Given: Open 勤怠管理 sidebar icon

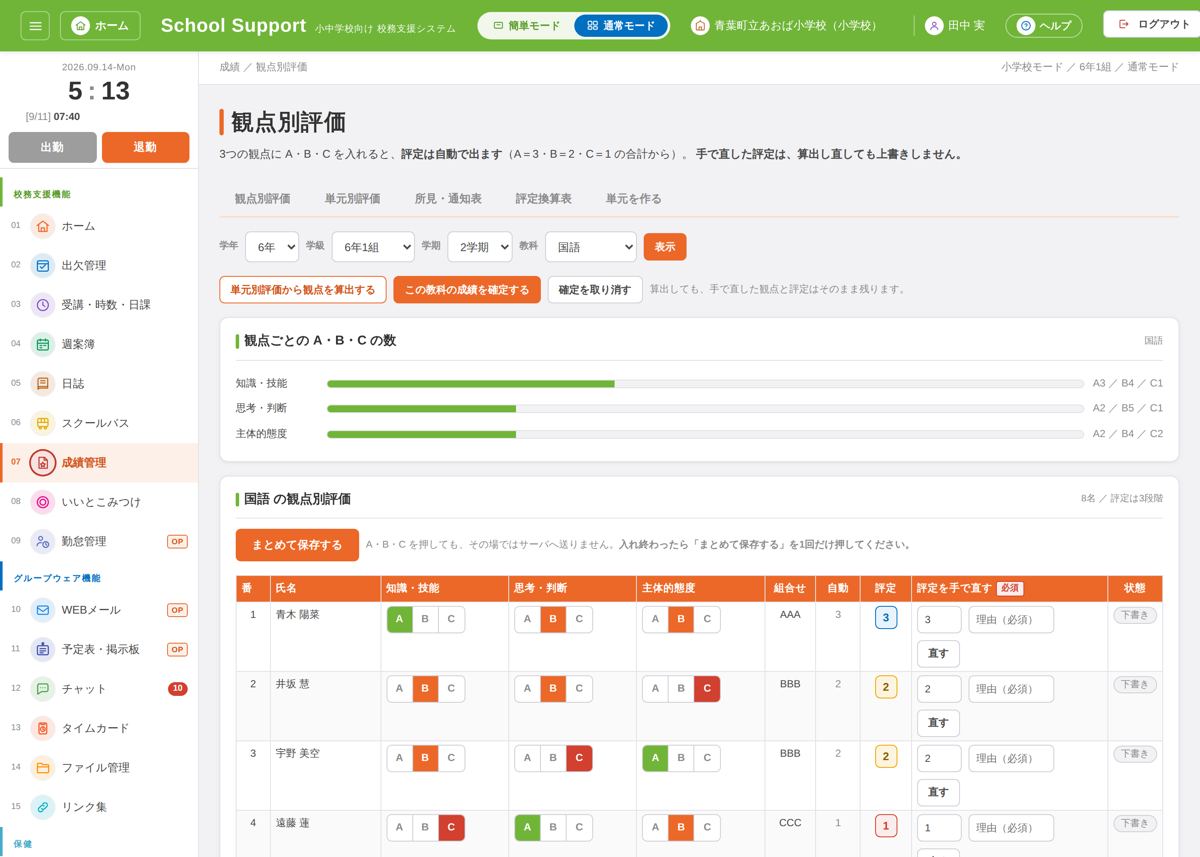Looking at the screenshot, I should click(x=42, y=541).
